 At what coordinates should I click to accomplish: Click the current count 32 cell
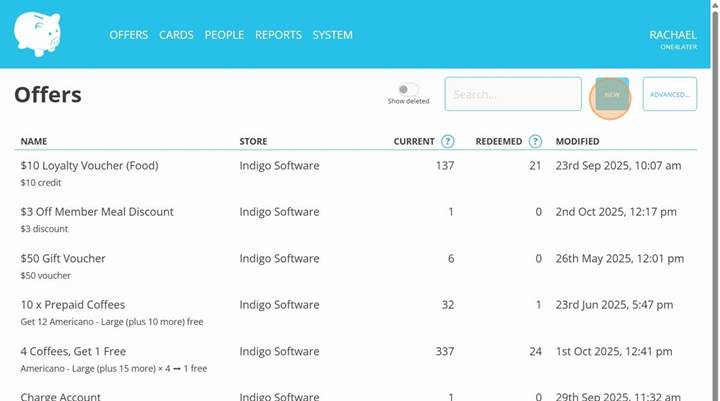pos(448,305)
